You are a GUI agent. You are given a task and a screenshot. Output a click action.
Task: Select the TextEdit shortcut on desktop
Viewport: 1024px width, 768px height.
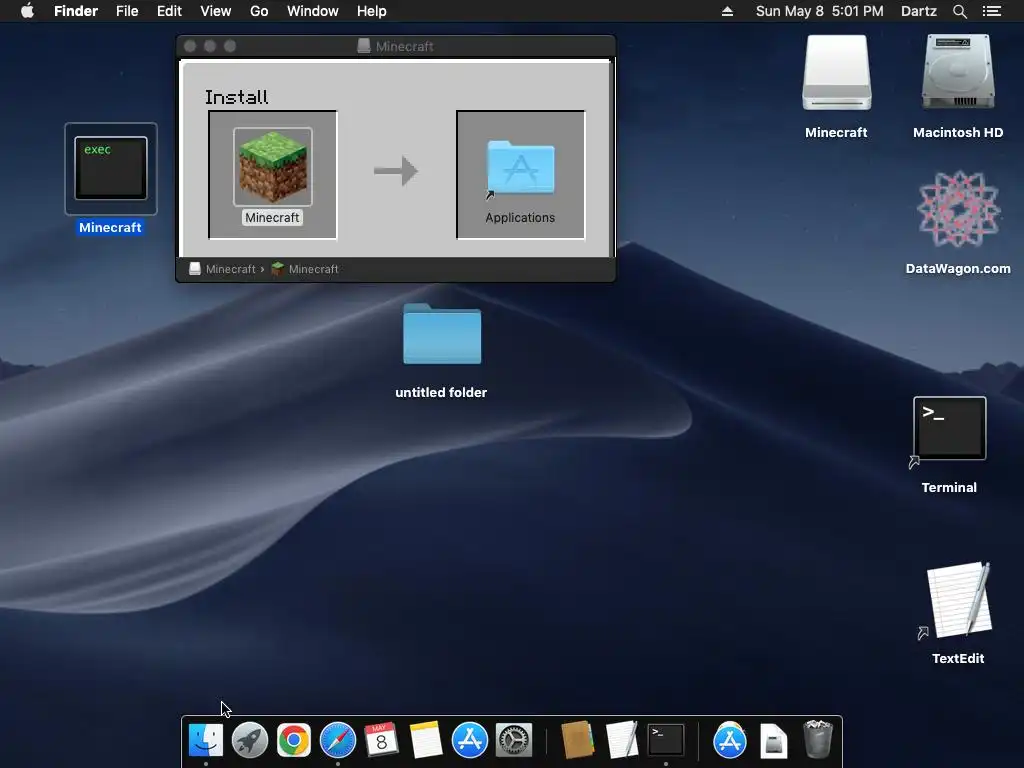click(x=959, y=600)
